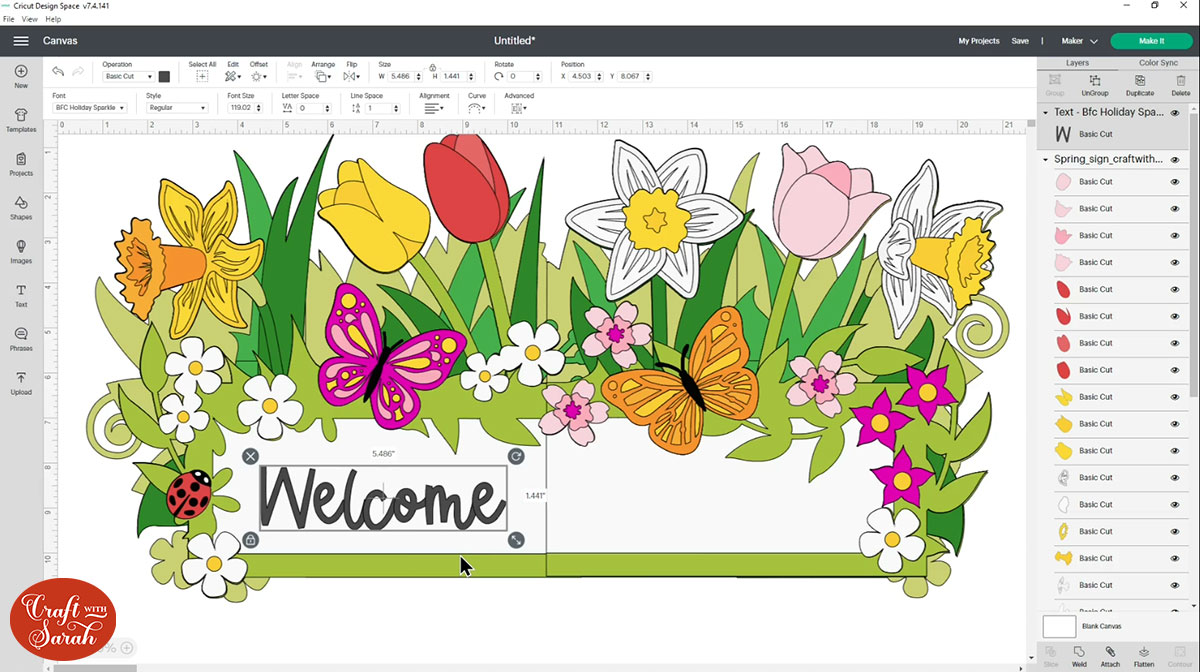This screenshot has width=1200, height=672.
Task: Hide the Text - Bfc Holiday layer
Action: (x=1177, y=112)
